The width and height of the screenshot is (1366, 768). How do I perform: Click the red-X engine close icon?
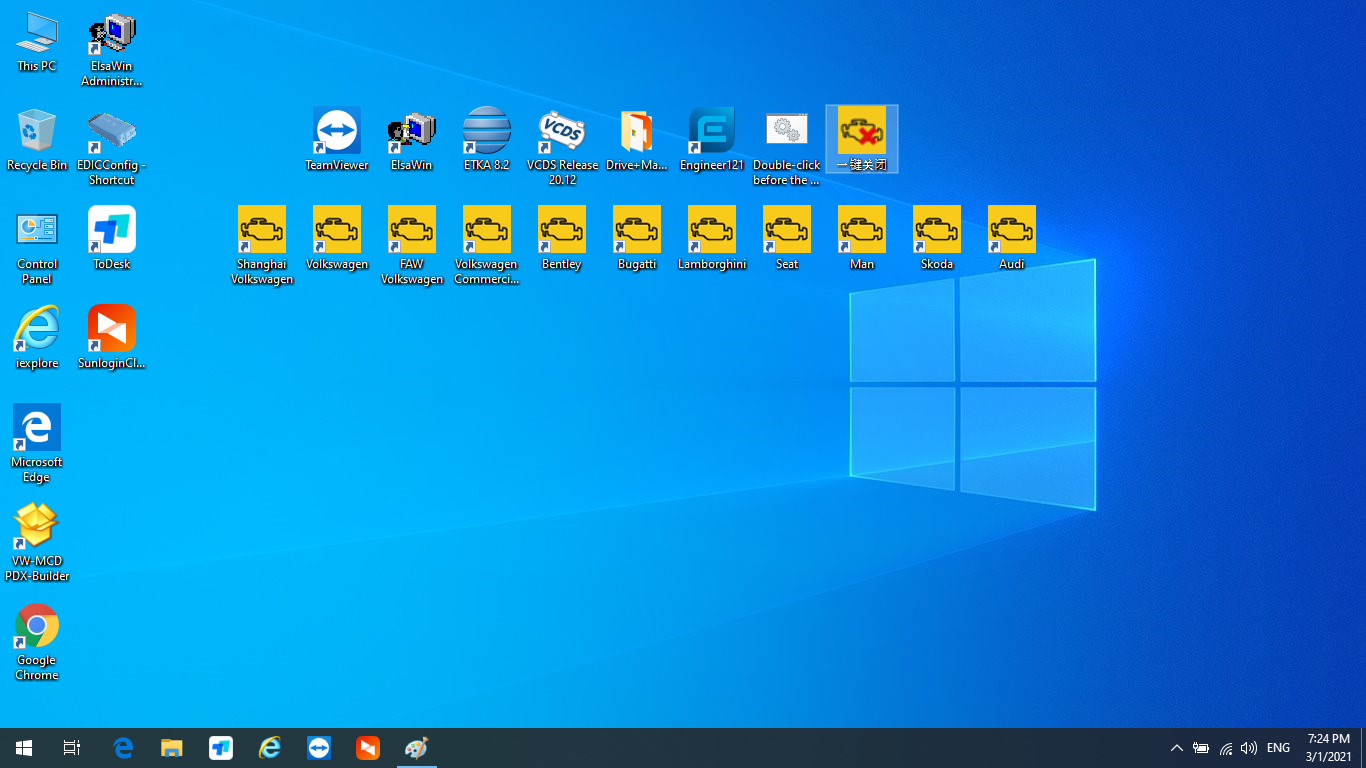tap(862, 131)
